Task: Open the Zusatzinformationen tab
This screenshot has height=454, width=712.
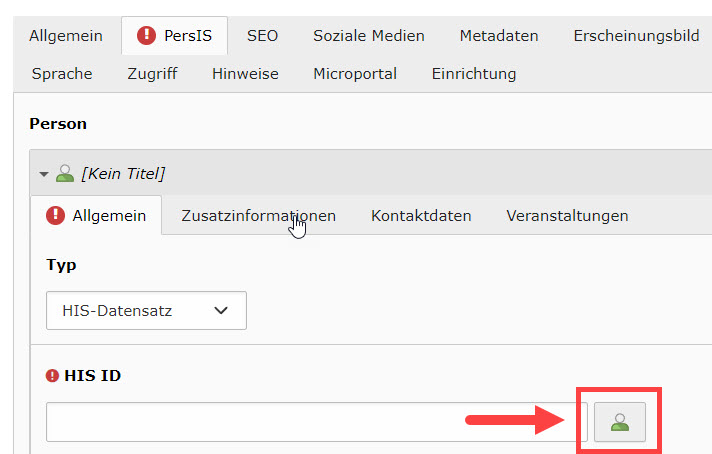Action: point(258,216)
